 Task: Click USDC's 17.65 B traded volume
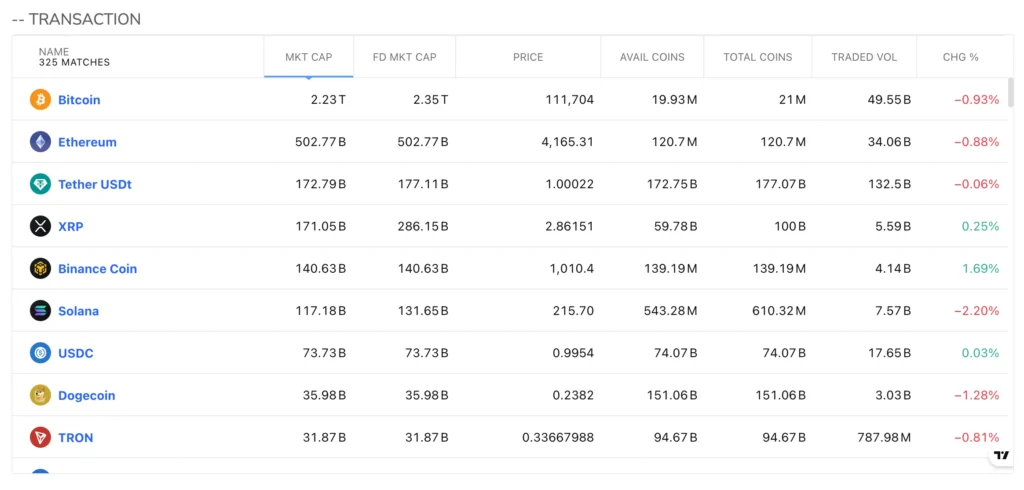point(888,353)
